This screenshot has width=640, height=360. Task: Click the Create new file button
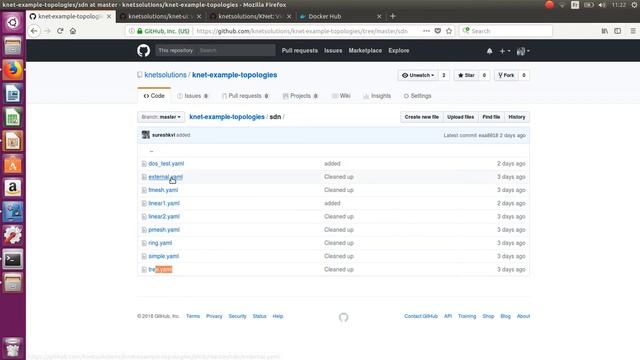[x=422, y=117]
